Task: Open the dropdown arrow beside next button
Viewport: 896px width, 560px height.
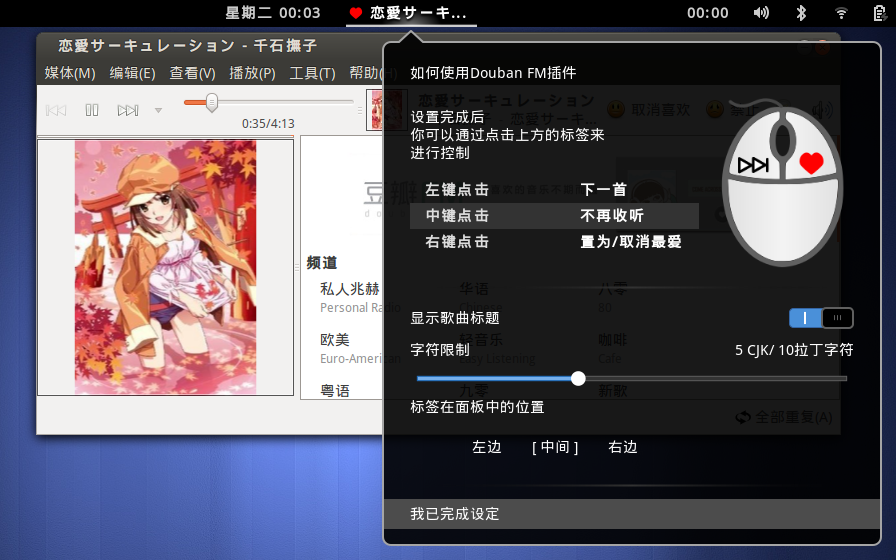Action: 158,110
